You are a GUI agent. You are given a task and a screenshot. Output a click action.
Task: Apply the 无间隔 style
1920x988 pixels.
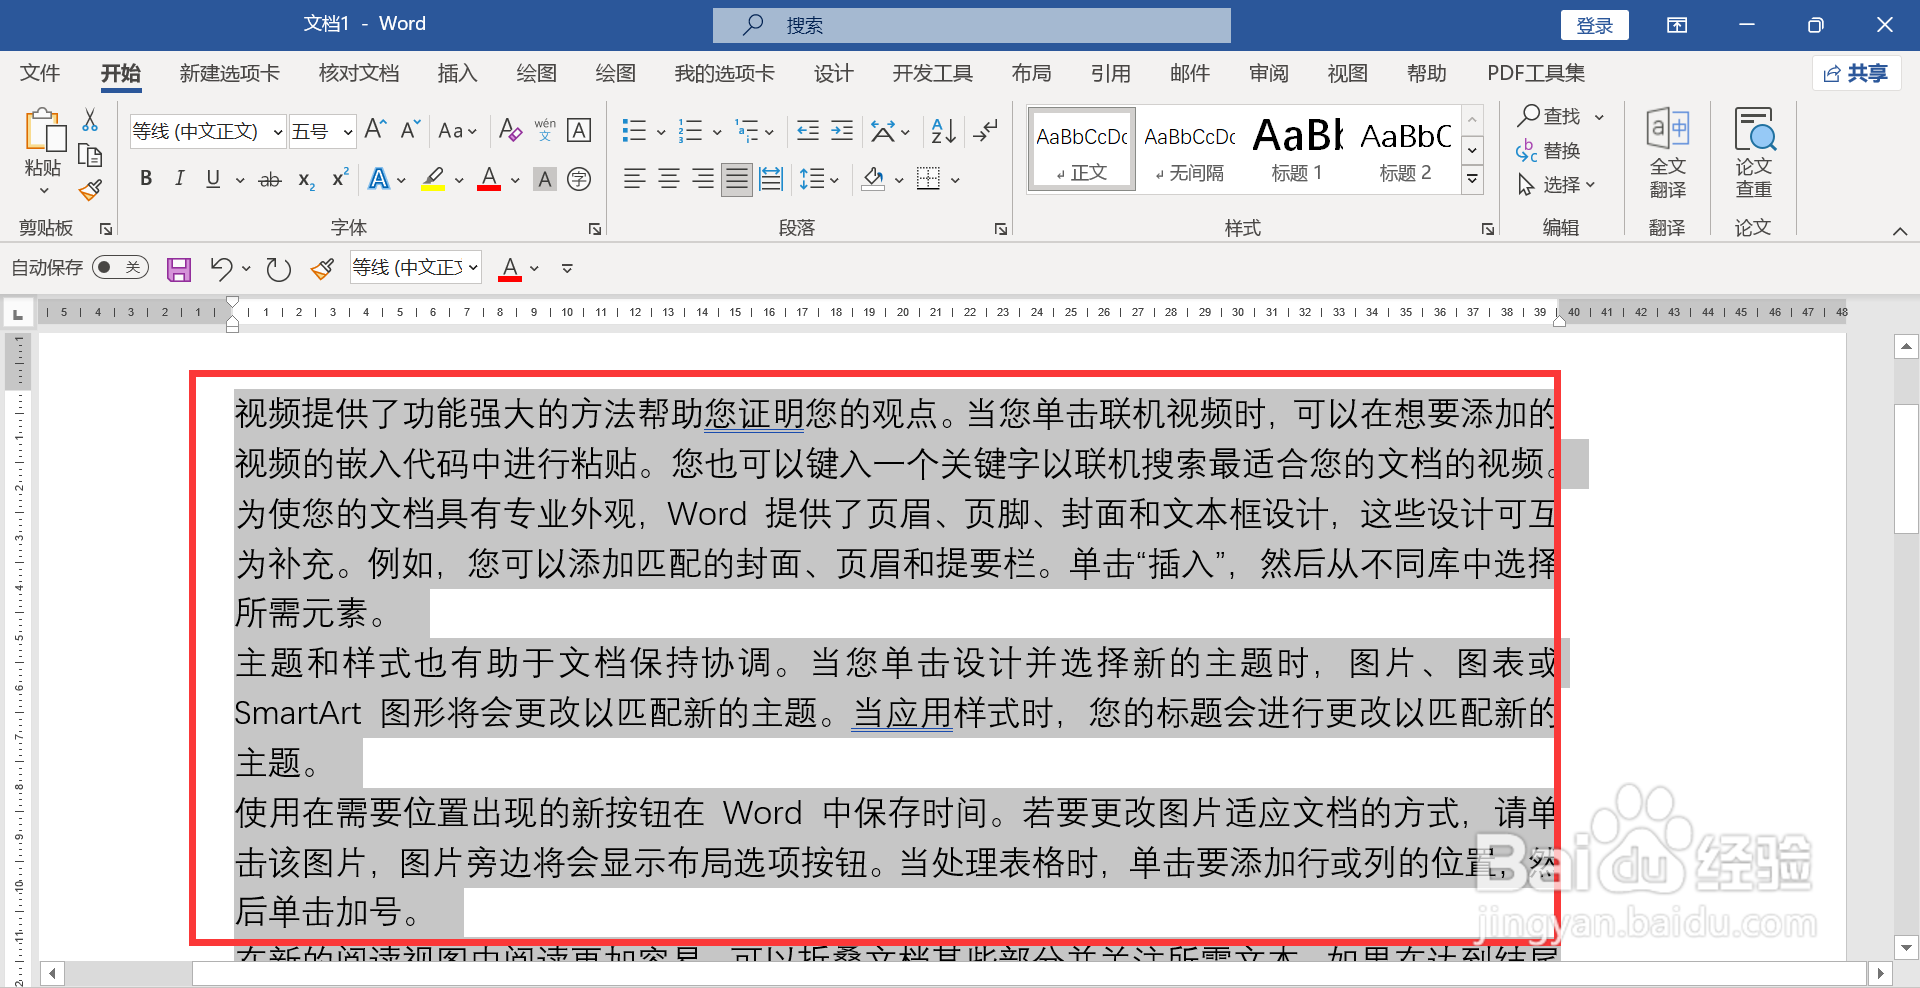pos(1190,148)
